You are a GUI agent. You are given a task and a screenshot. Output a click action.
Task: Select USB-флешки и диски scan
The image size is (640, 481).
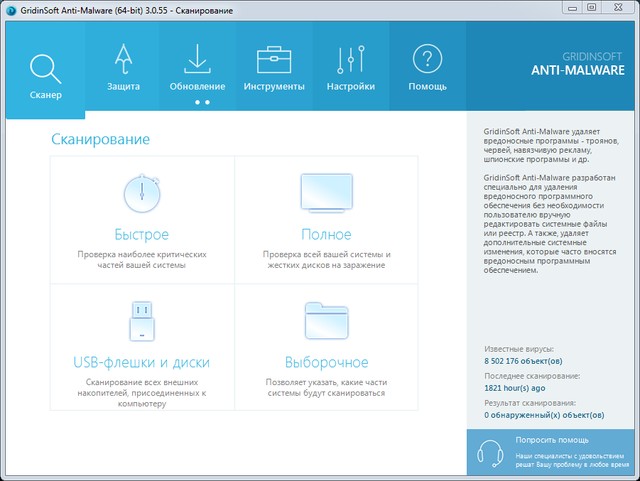point(141,361)
